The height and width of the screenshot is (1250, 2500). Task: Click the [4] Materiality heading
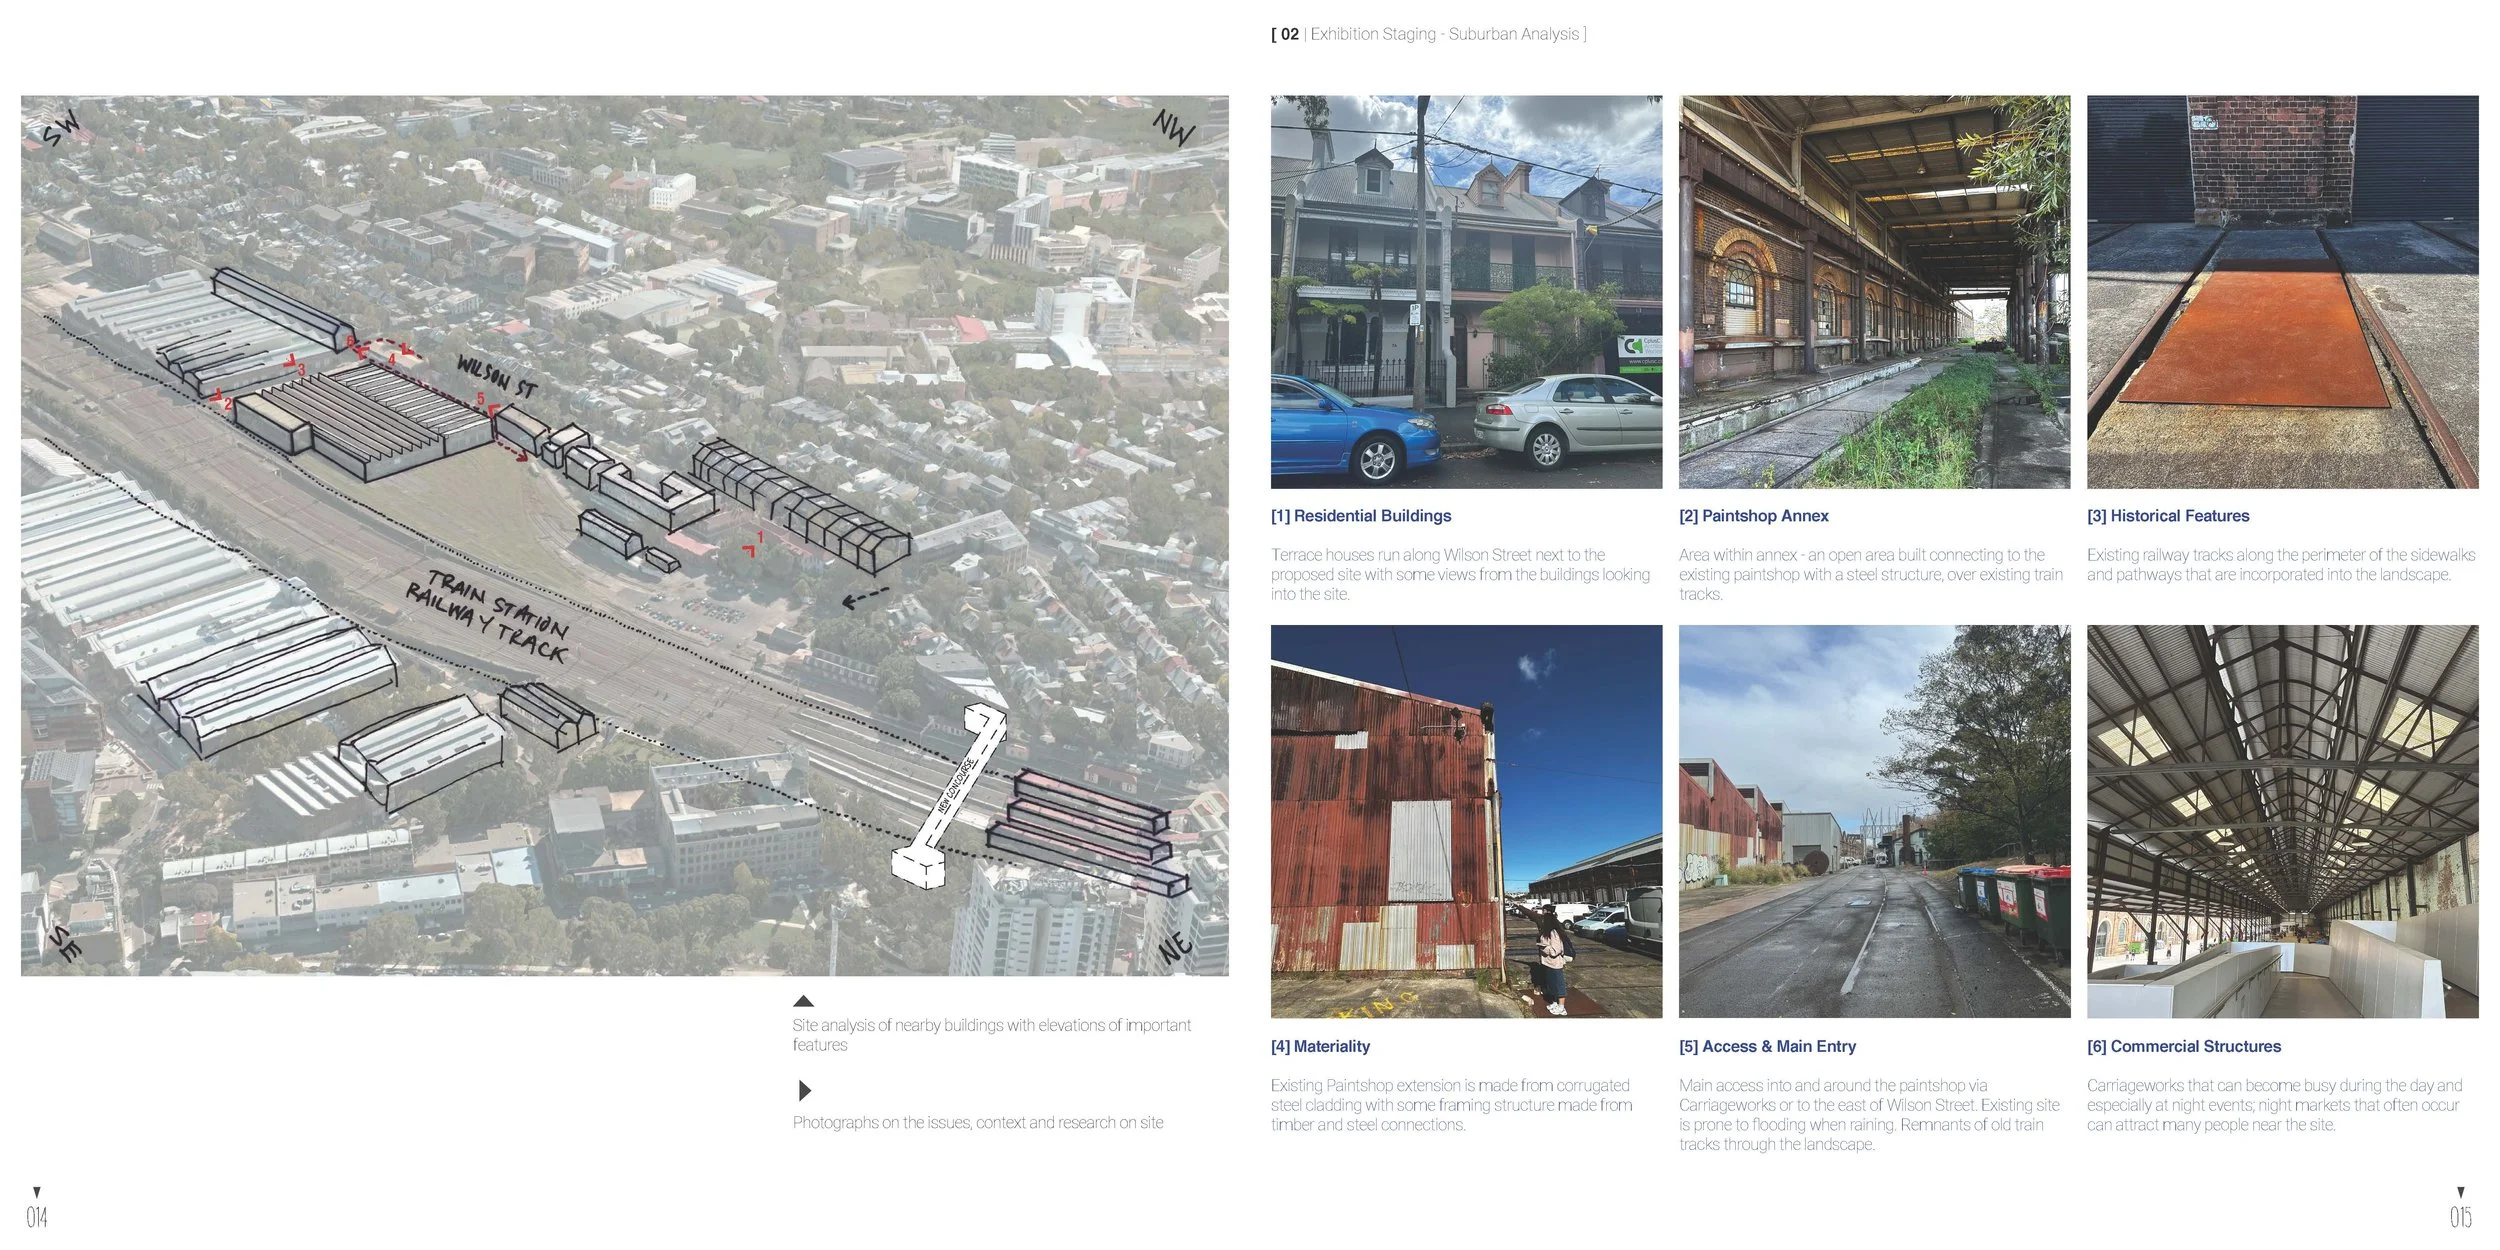[x=1320, y=1046]
